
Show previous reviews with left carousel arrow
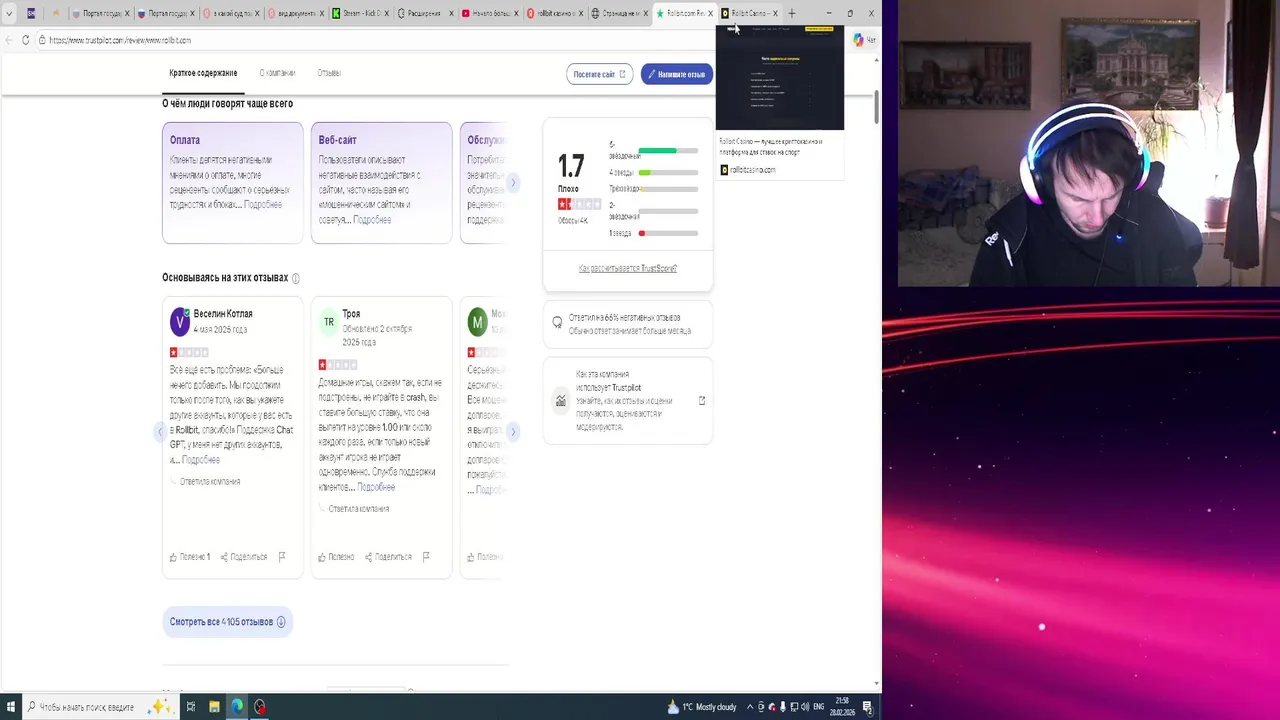point(159,432)
